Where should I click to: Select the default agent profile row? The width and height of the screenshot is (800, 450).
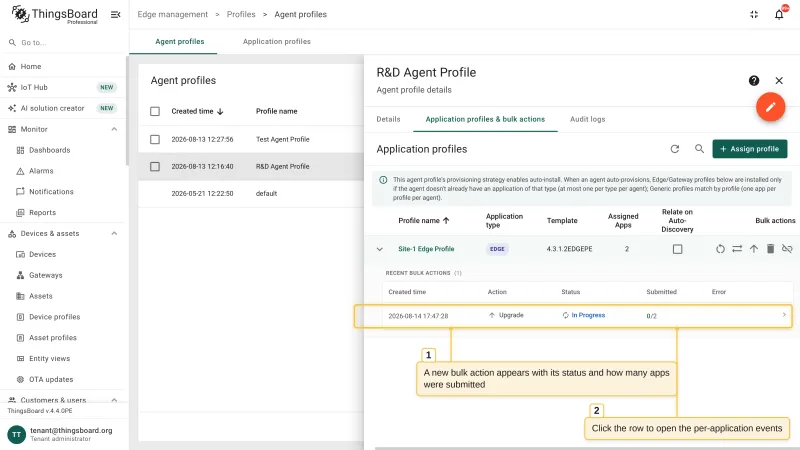[251, 193]
